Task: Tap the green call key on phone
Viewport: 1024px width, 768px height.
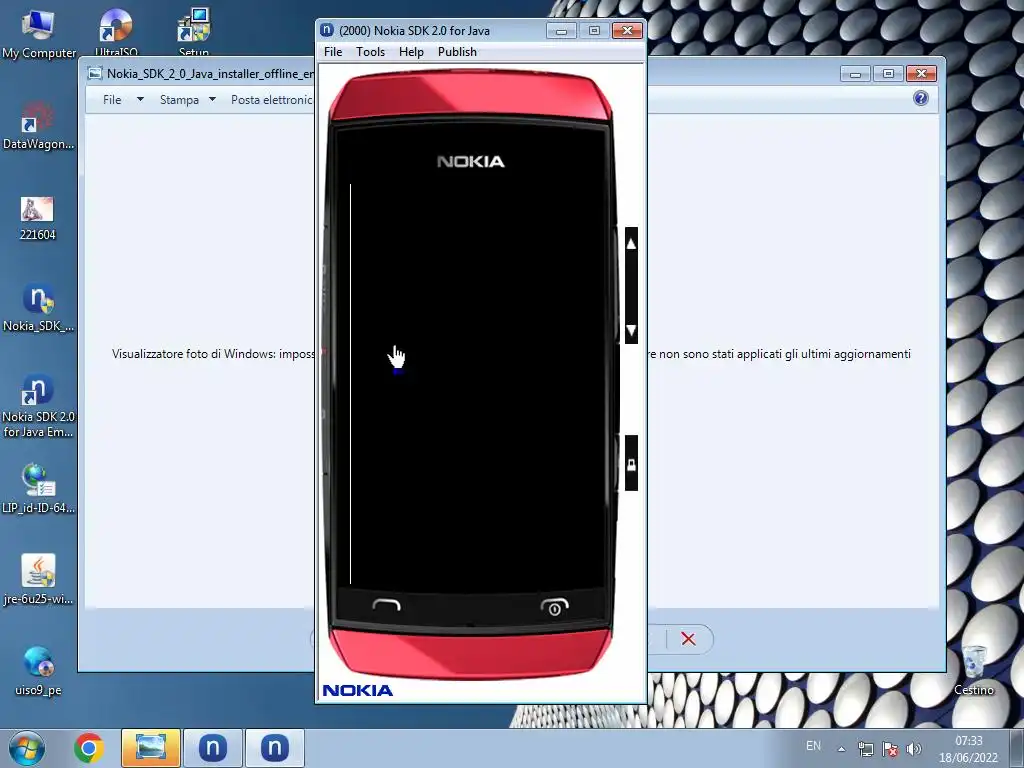Action: [x=386, y=606]
